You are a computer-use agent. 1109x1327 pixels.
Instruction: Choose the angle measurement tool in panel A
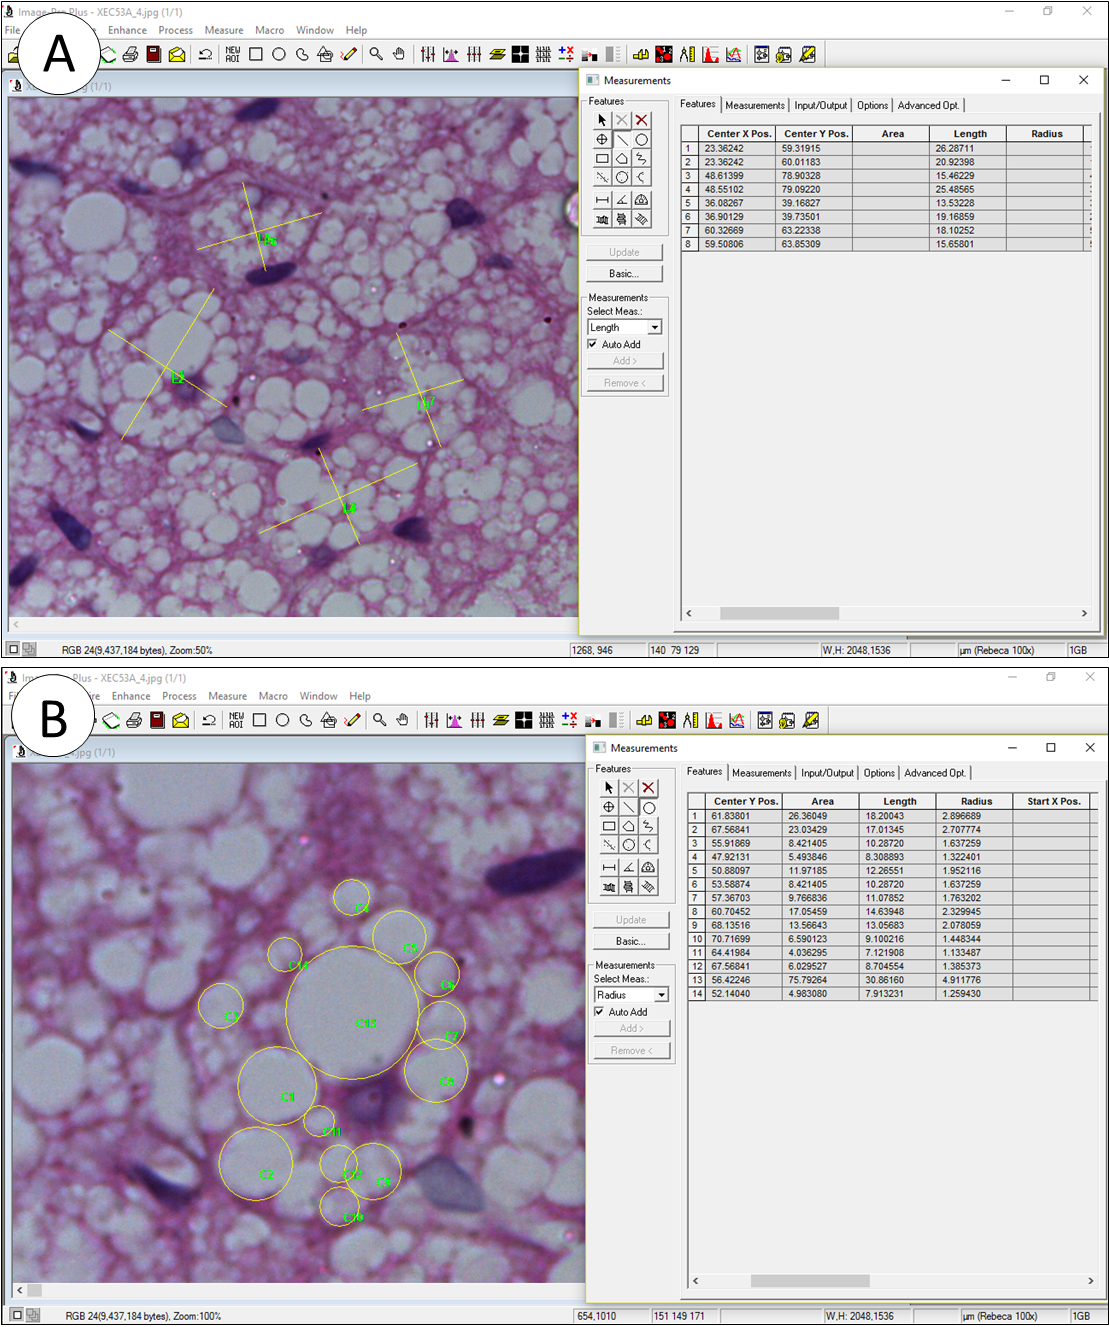coord(622,200)
